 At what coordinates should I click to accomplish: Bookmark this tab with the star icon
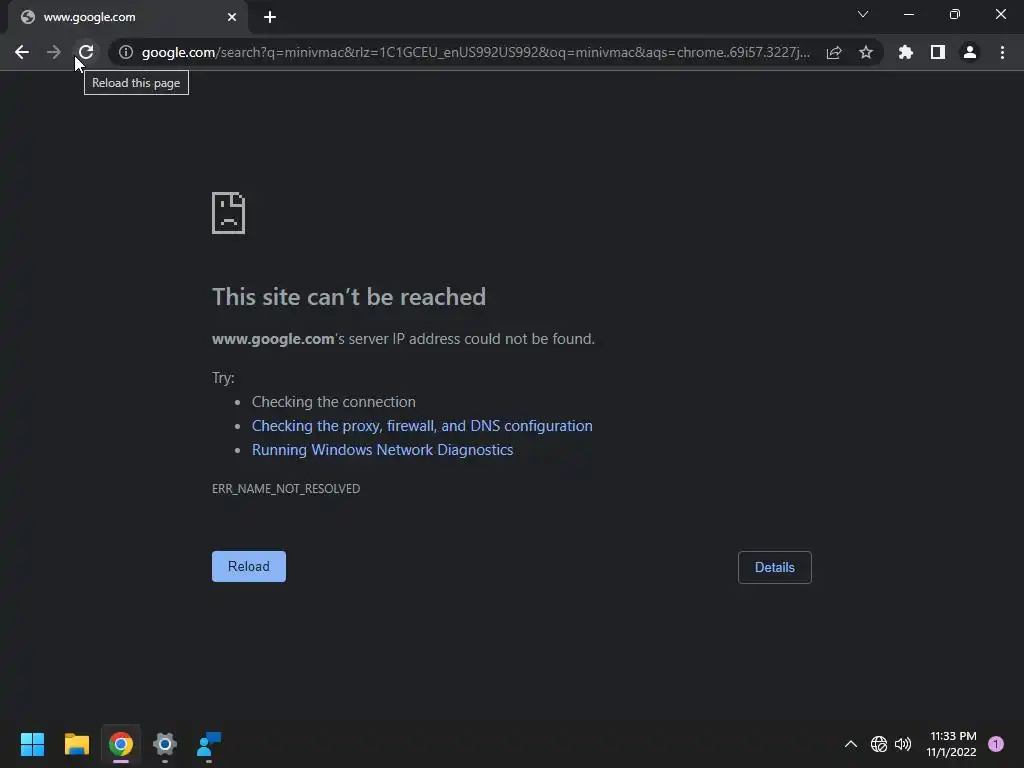point(866,52)
